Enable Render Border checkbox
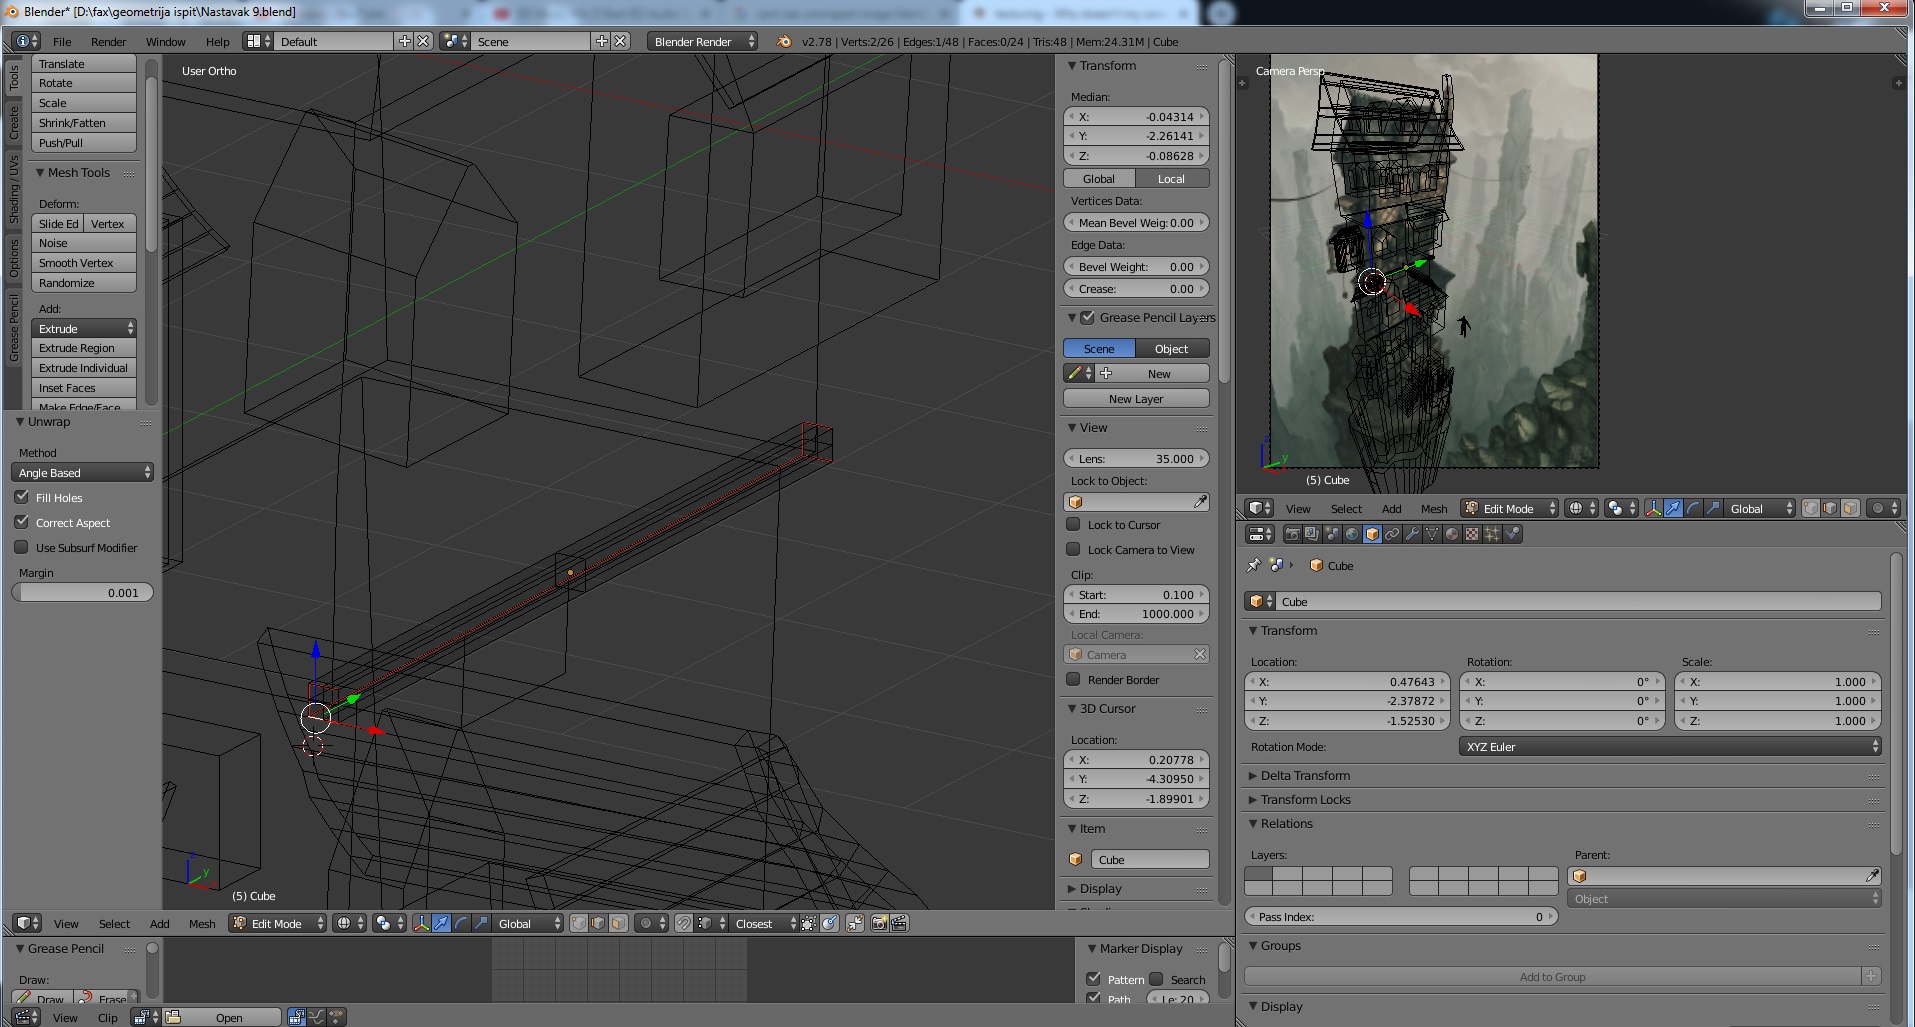This screenshot has height=1027, width=1915. tap(1073, 679)
